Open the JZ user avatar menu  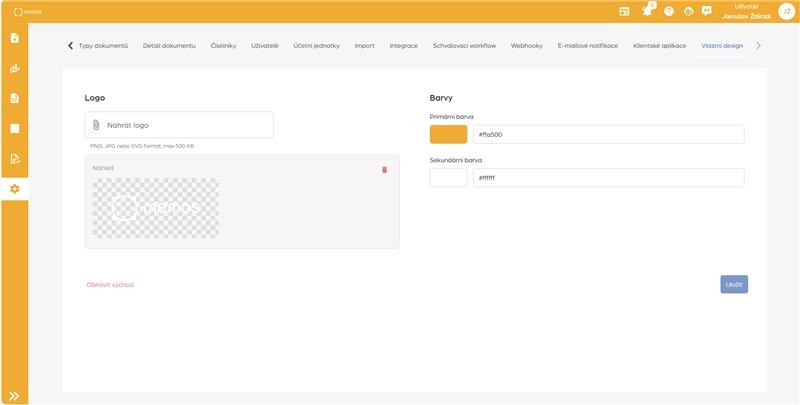(x=786, y=11)
